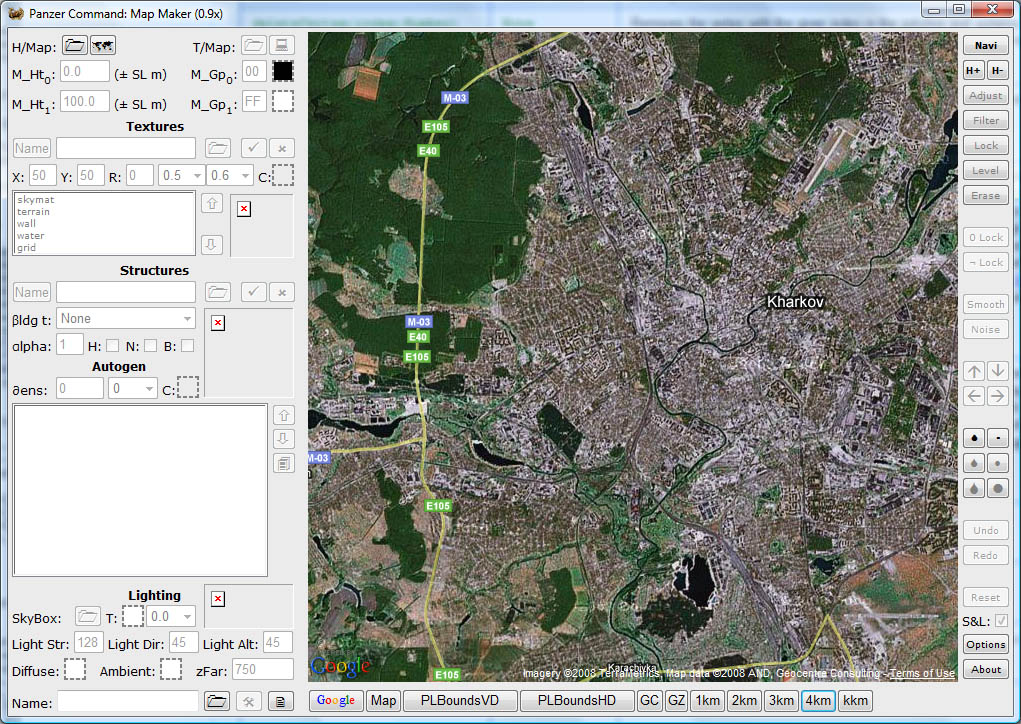Click the bottom Name input field

(127, 702)
